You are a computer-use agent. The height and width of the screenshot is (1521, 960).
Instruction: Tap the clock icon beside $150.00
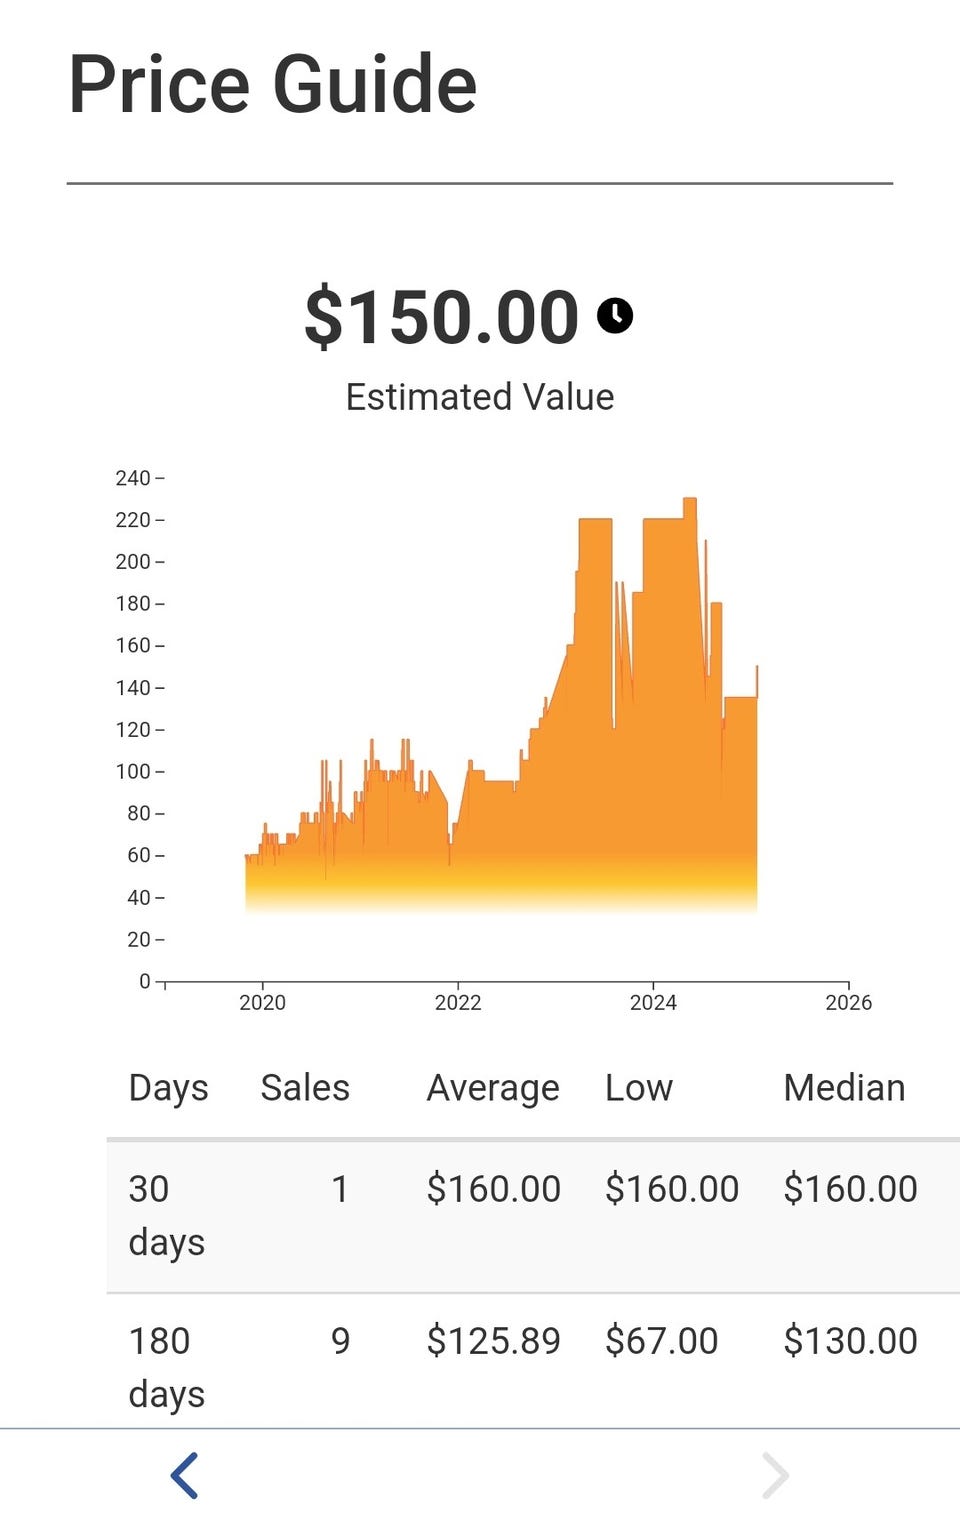[x=615, y=315]
